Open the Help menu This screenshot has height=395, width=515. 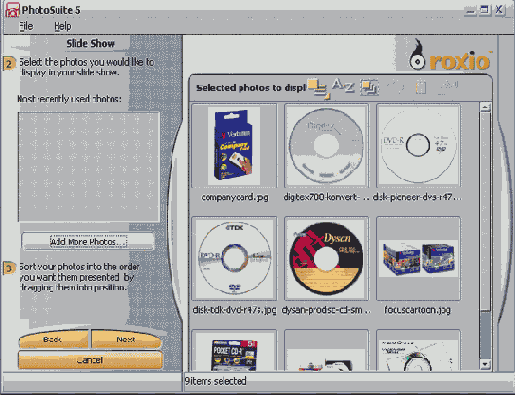click(x=63, y=26)
